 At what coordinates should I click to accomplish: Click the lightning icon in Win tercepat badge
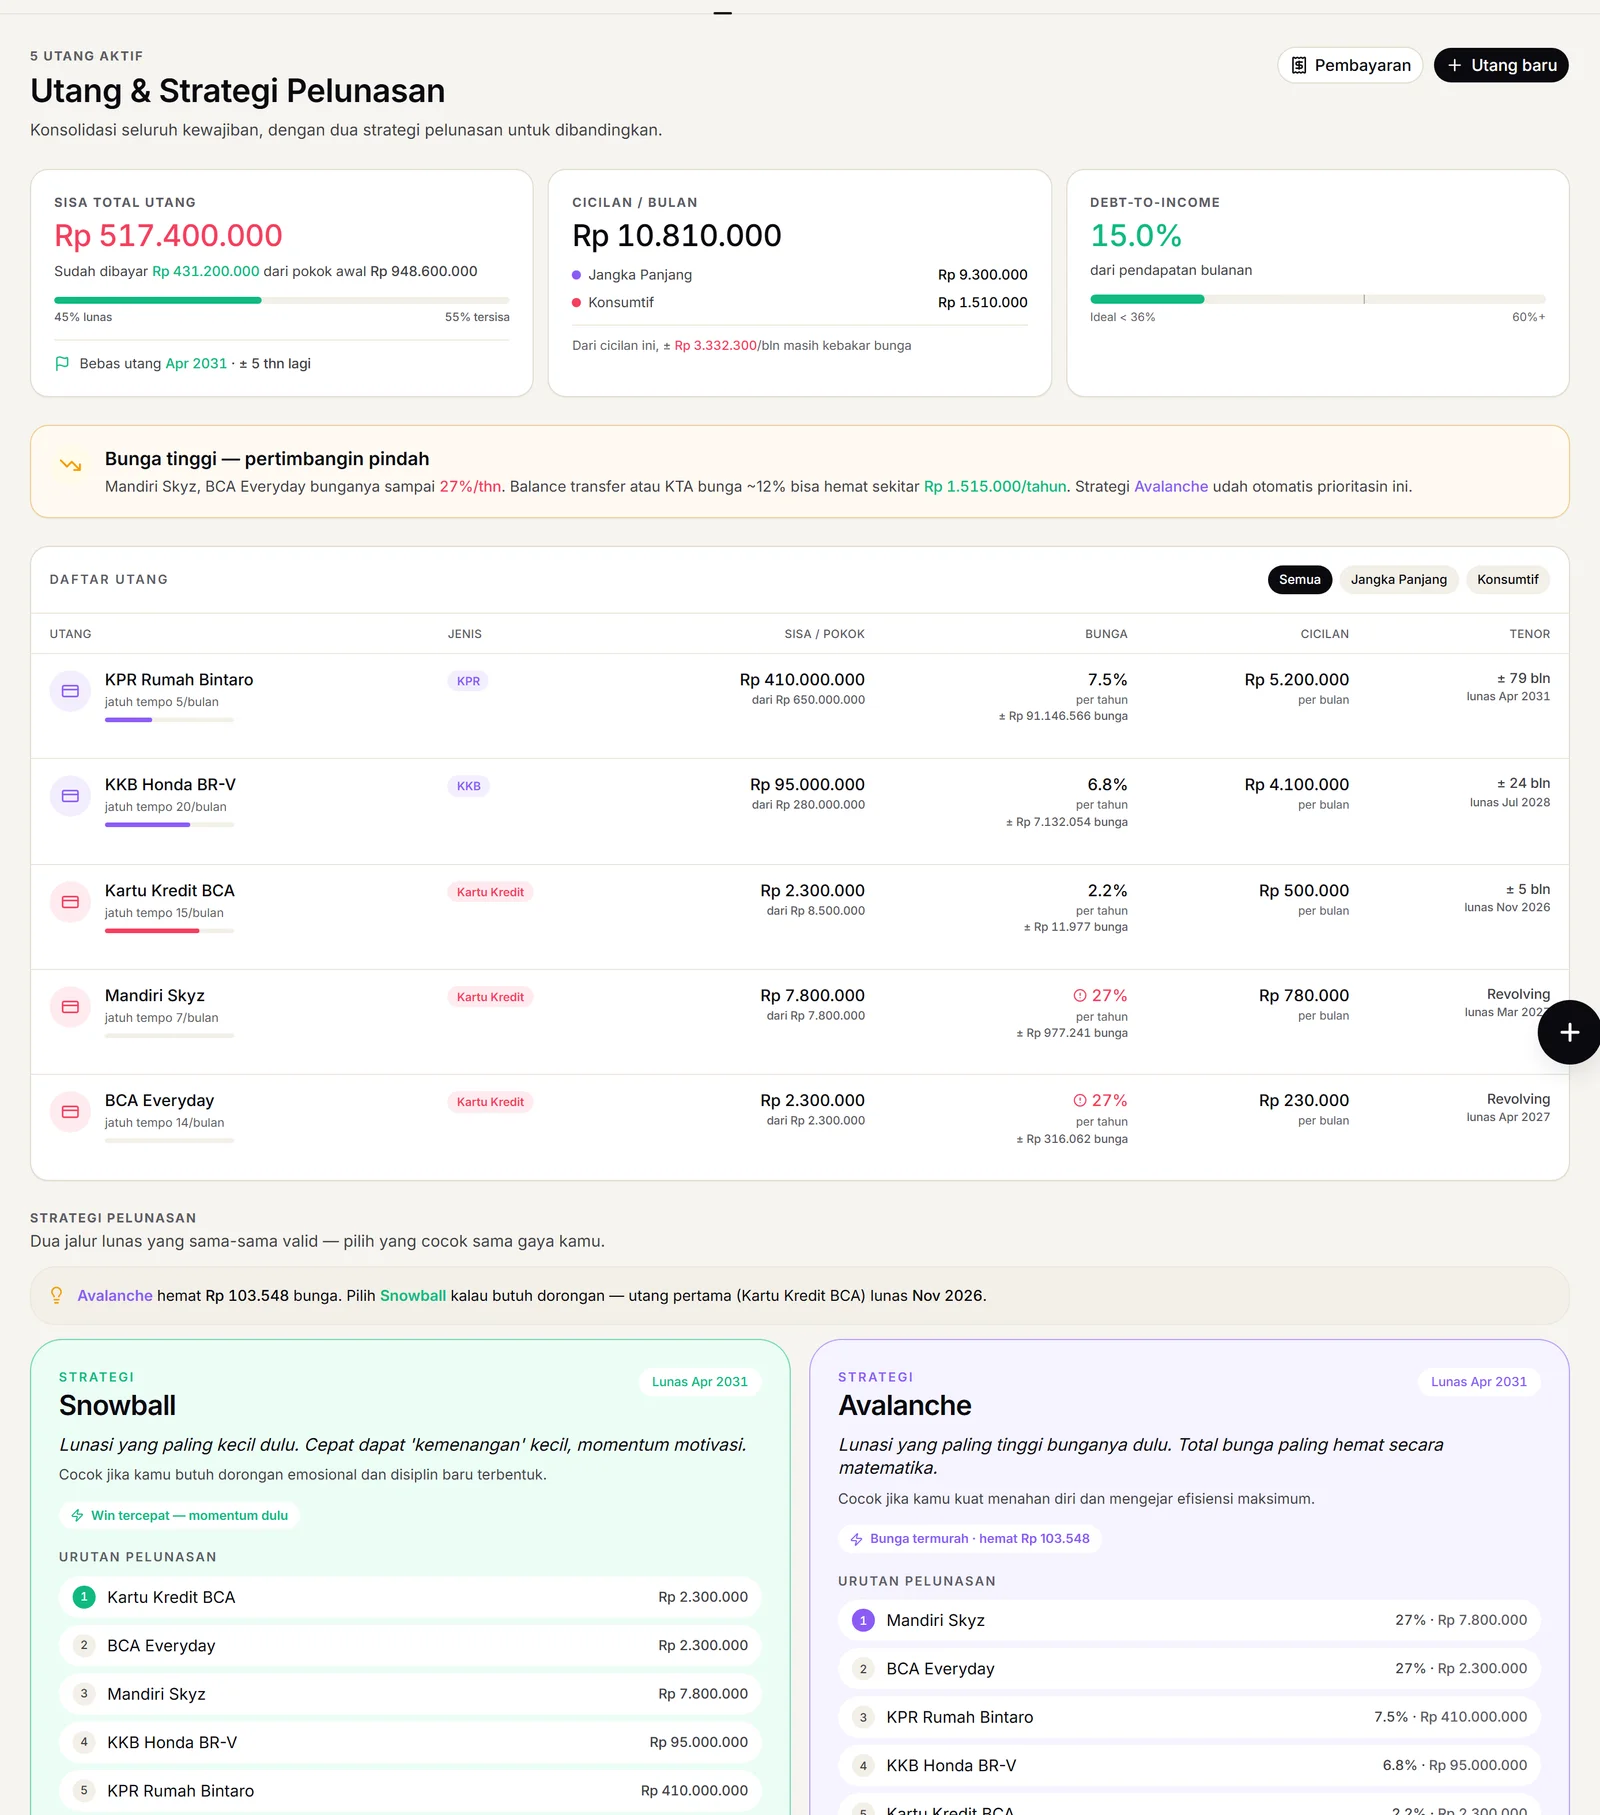click(77, 1516)
